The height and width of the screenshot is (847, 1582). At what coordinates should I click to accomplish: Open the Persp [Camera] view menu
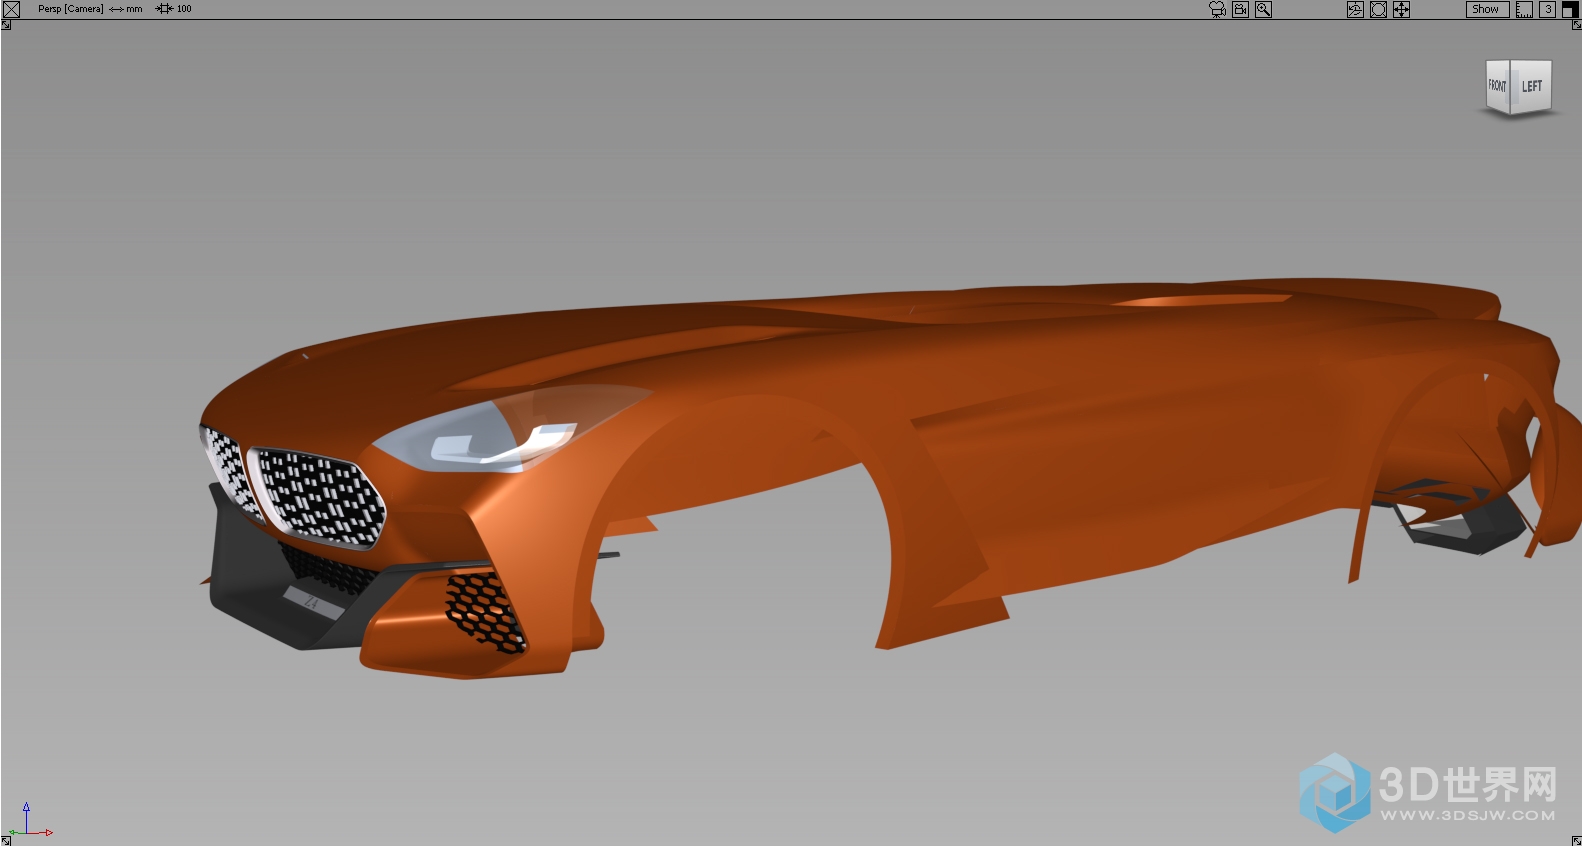[x=71, y=9]
